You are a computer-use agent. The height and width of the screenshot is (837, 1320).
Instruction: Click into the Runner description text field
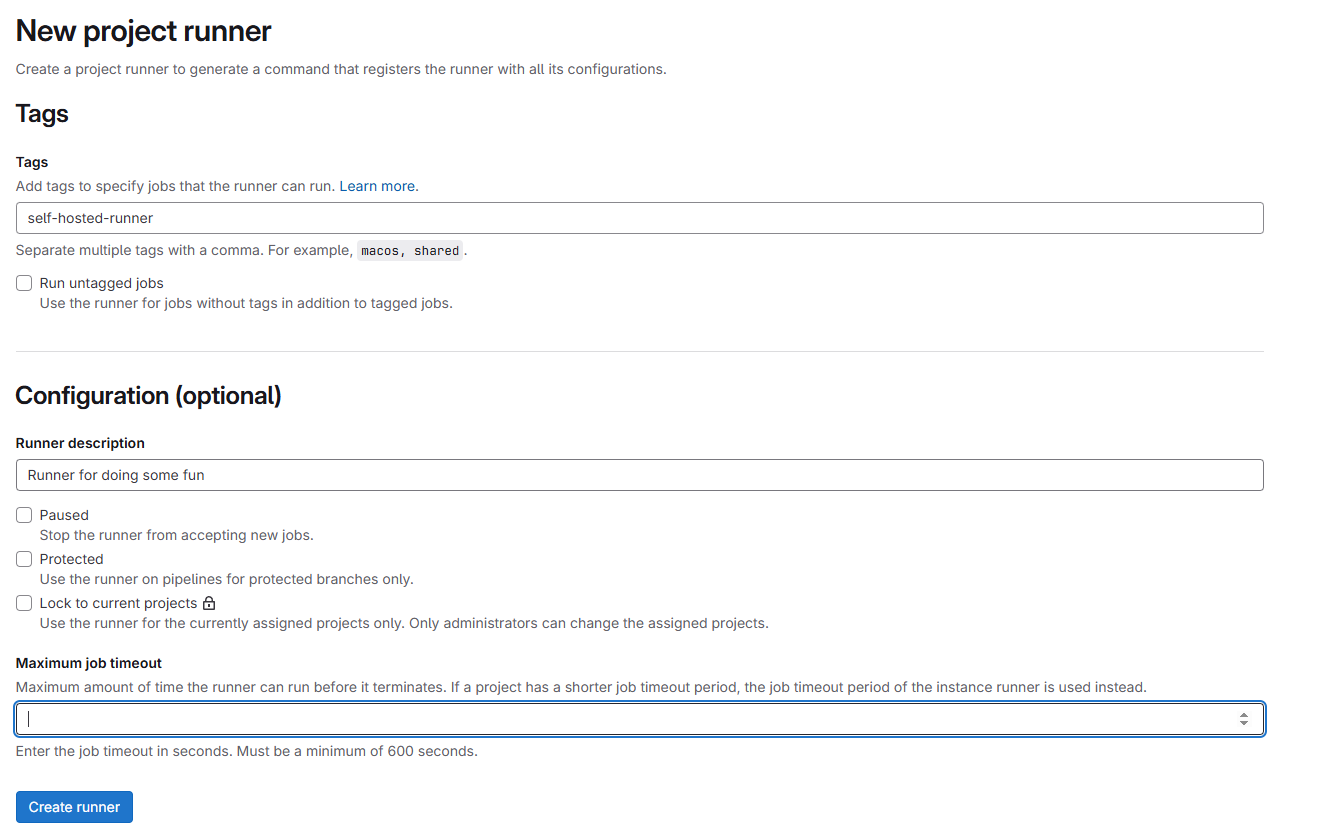click(639, 475)
